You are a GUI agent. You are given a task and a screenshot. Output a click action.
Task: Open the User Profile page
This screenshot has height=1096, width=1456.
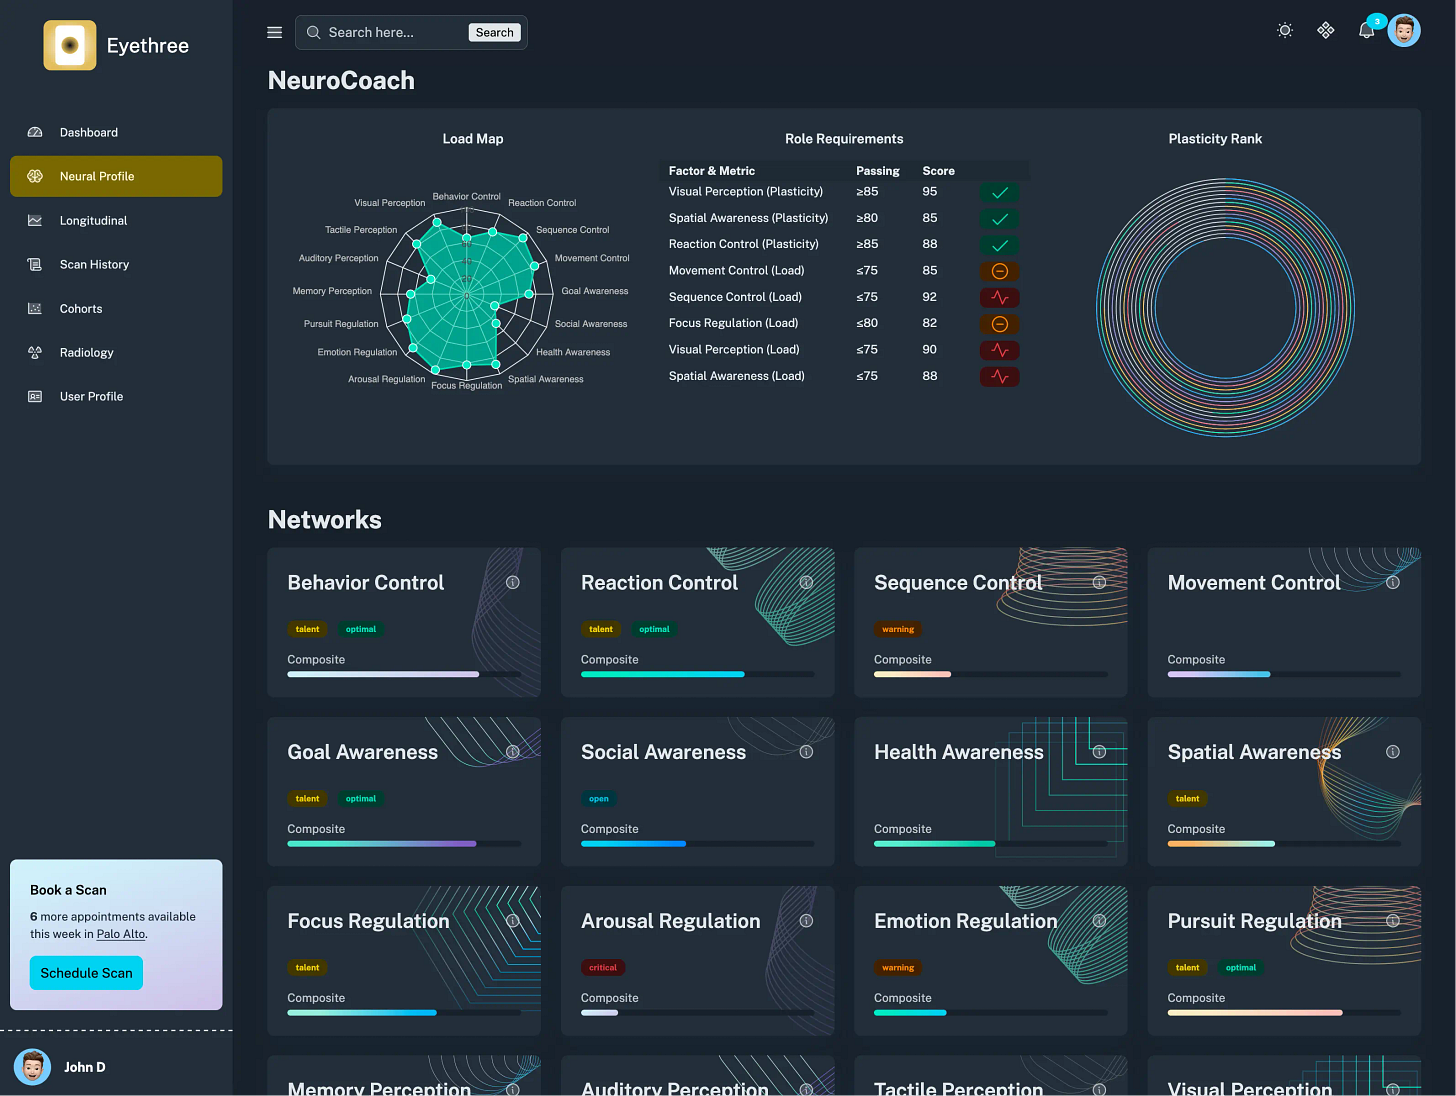pyautogui.click(x=91, y=396)
